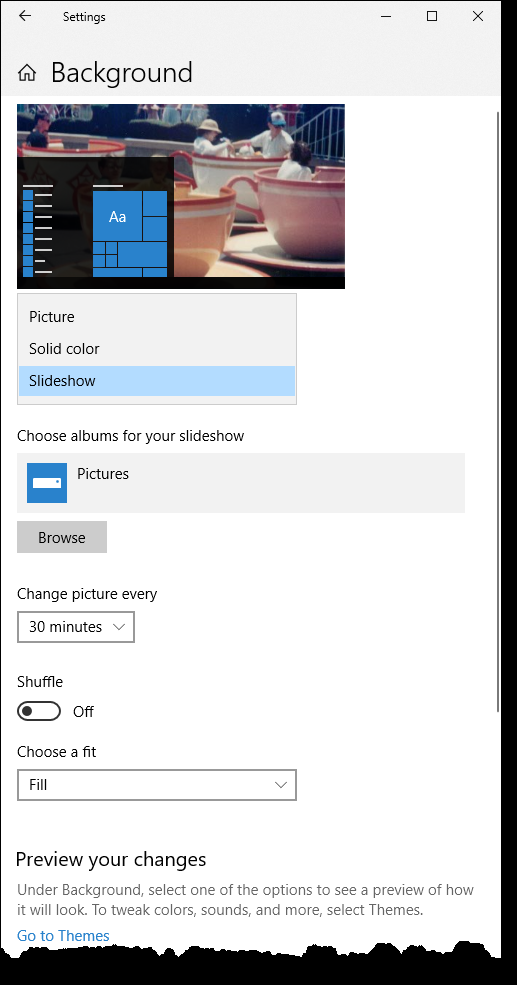
Task: Click the Browse button
Action: click(x=62, y=537)
